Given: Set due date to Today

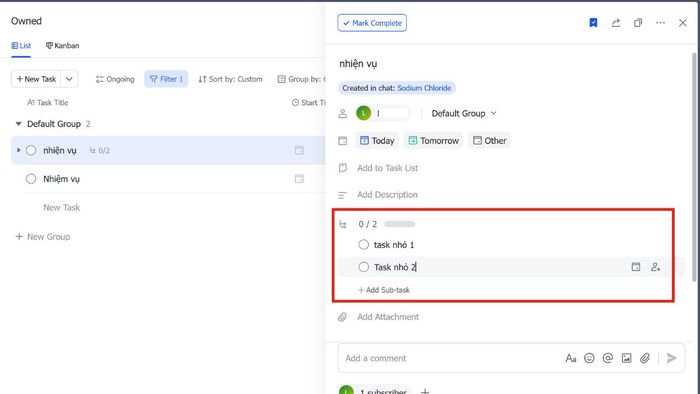Looking at the screenshot, I should 377,141.
